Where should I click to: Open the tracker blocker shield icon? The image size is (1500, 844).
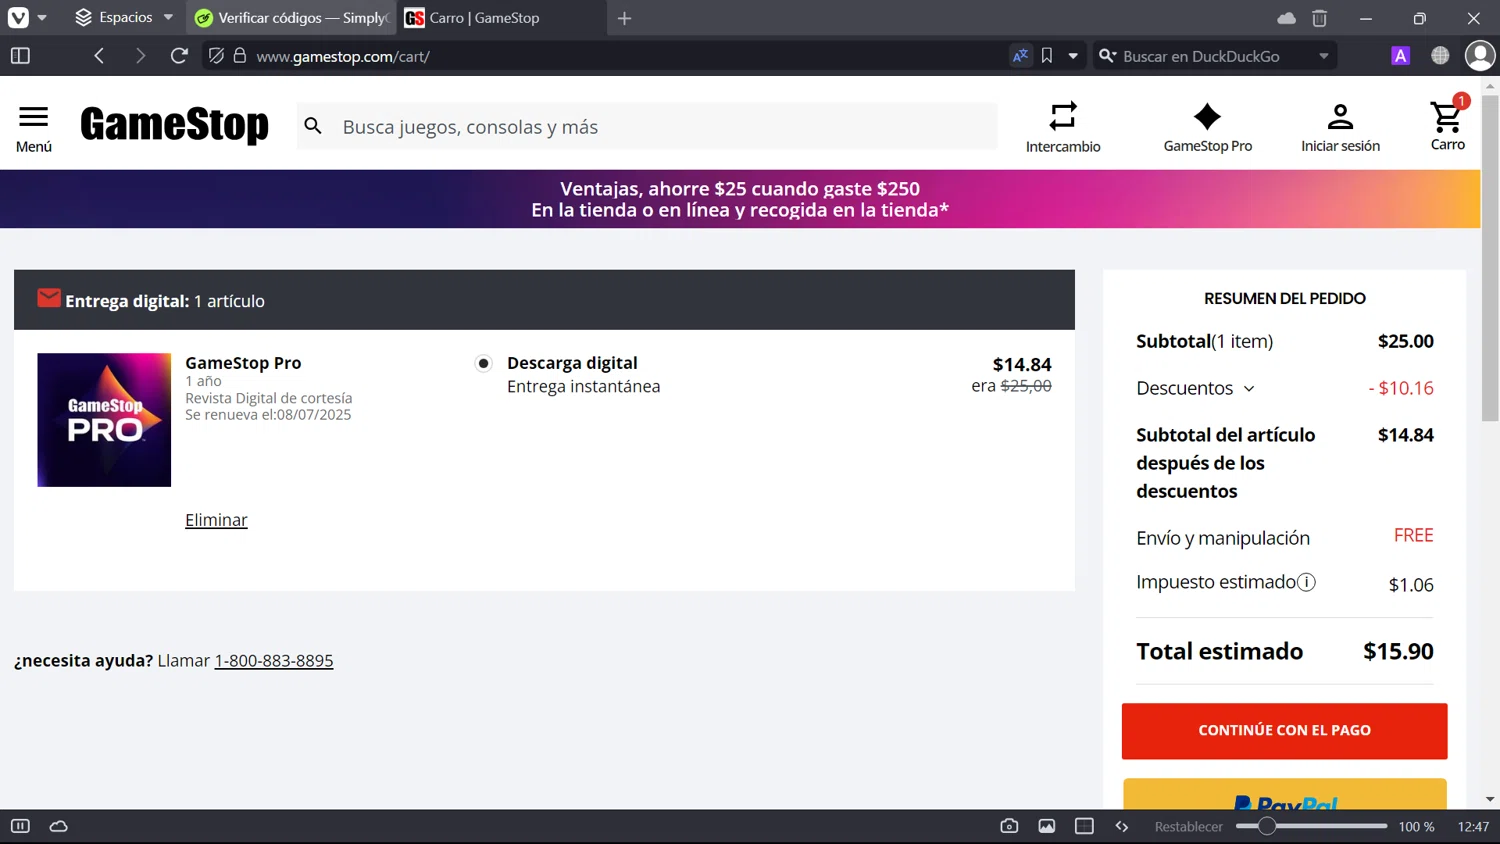click(216, 56)
